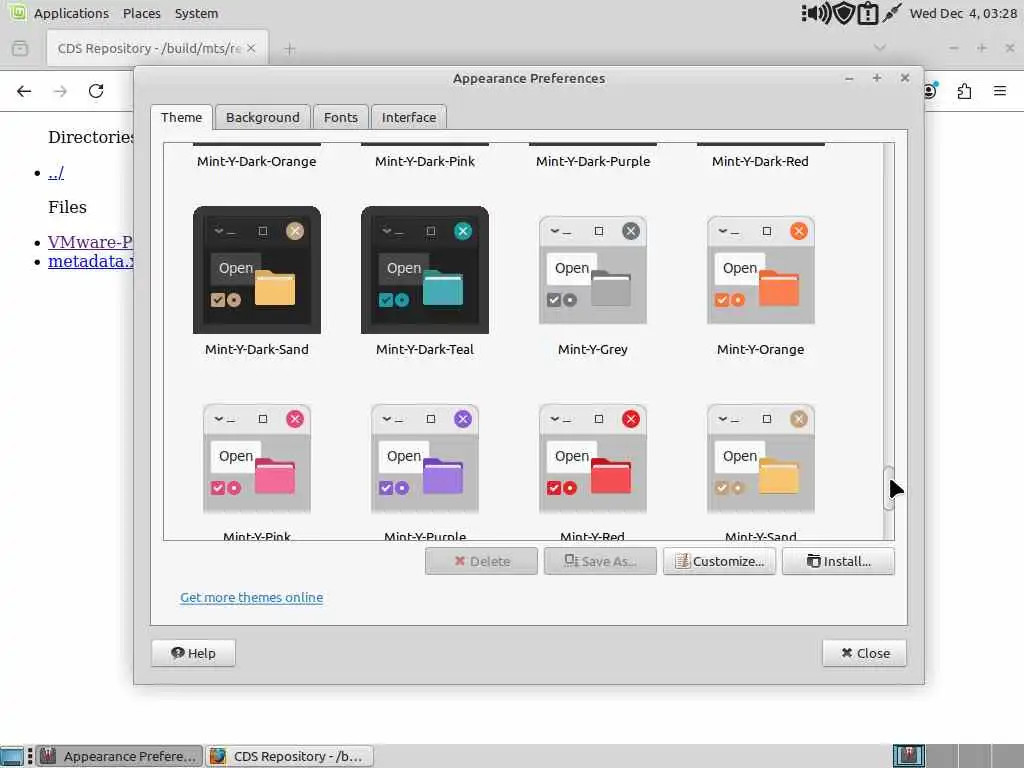
Task: Click the theme list vertical scrollbar handle
Action: 888,489
